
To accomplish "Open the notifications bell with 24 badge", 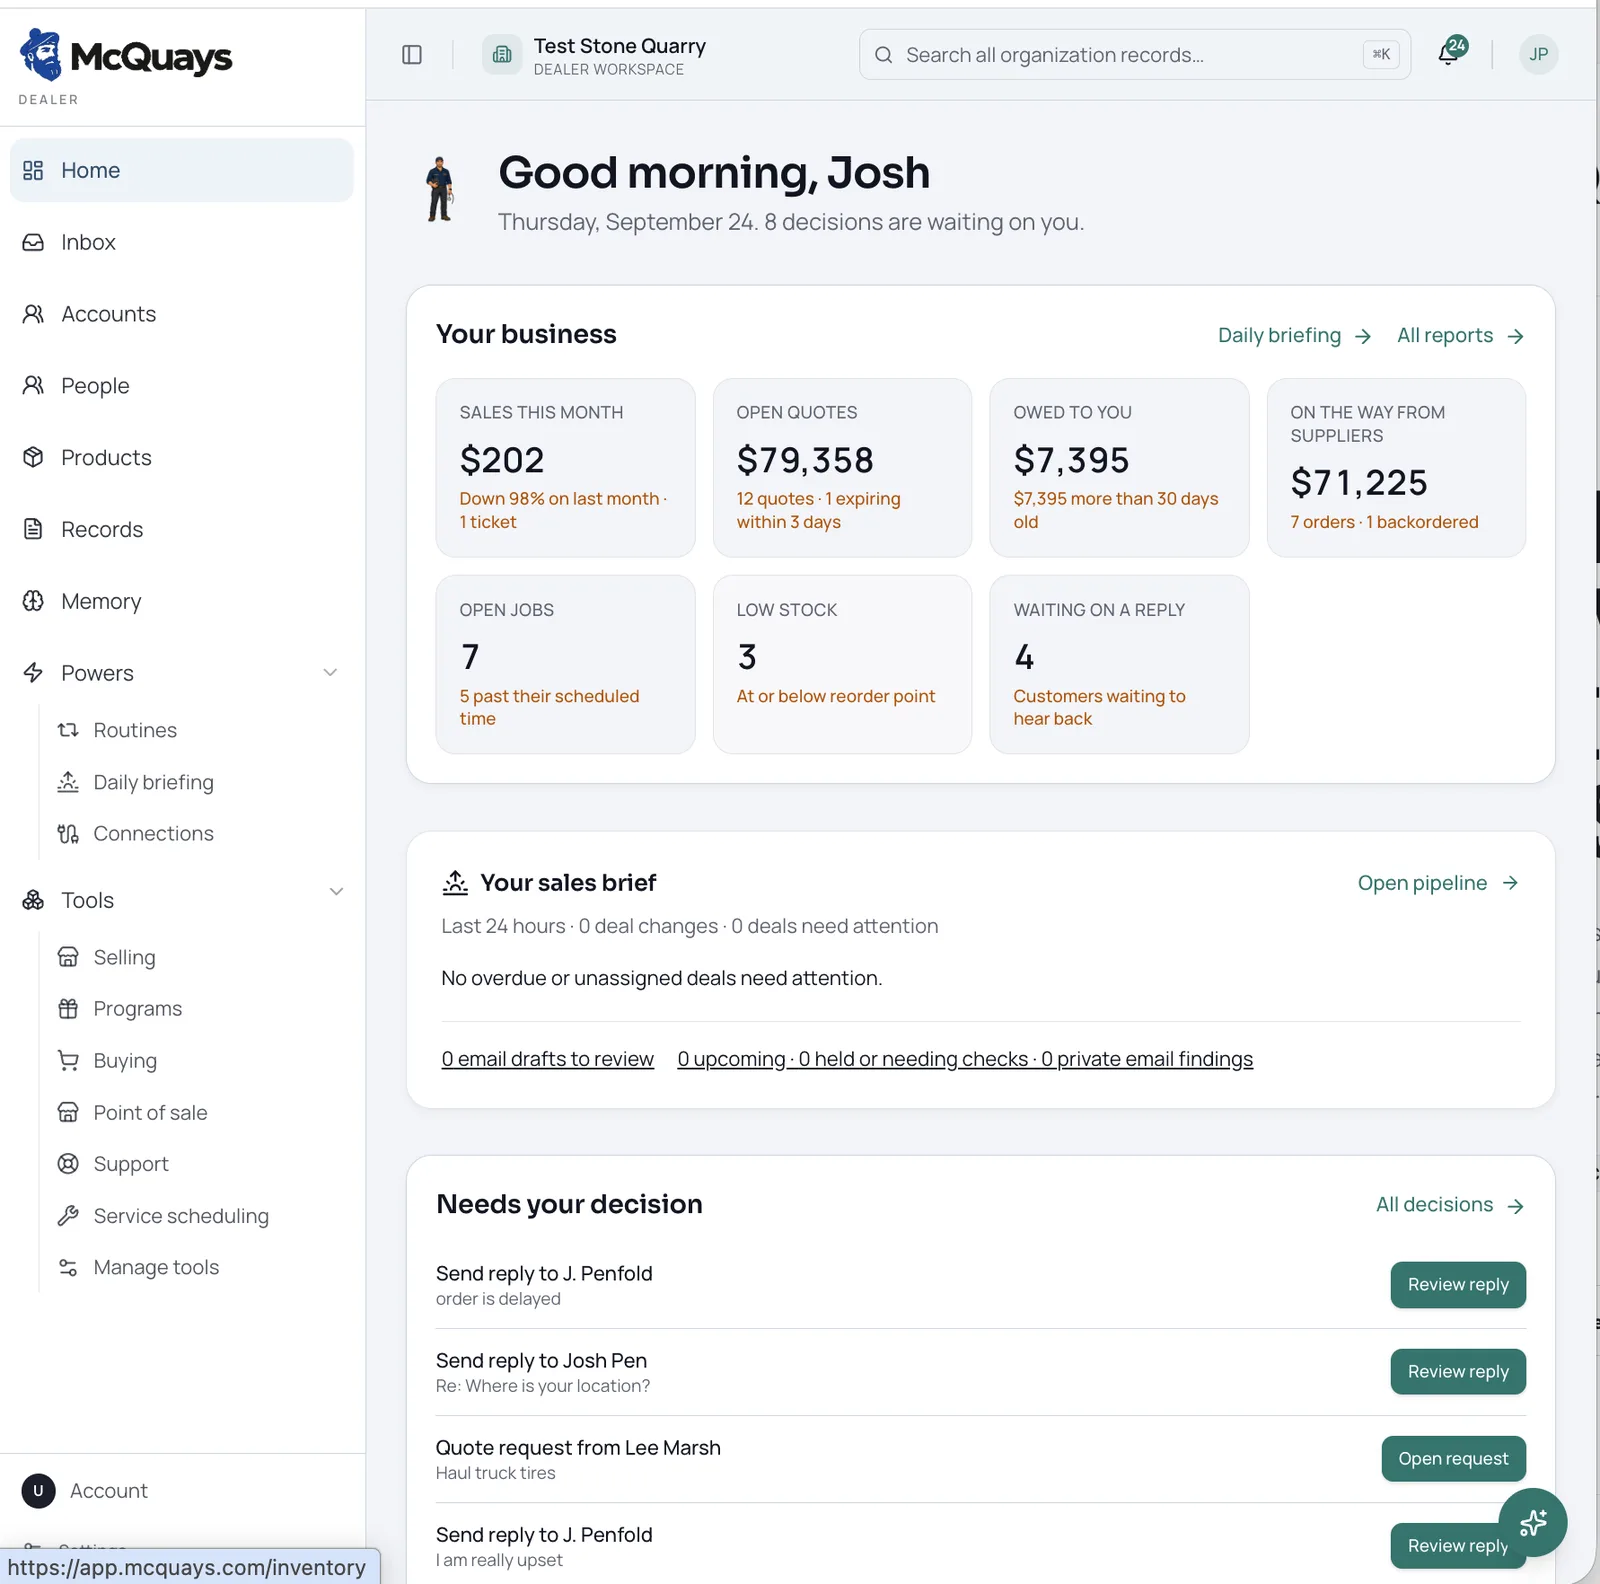I will point(1450,52).
